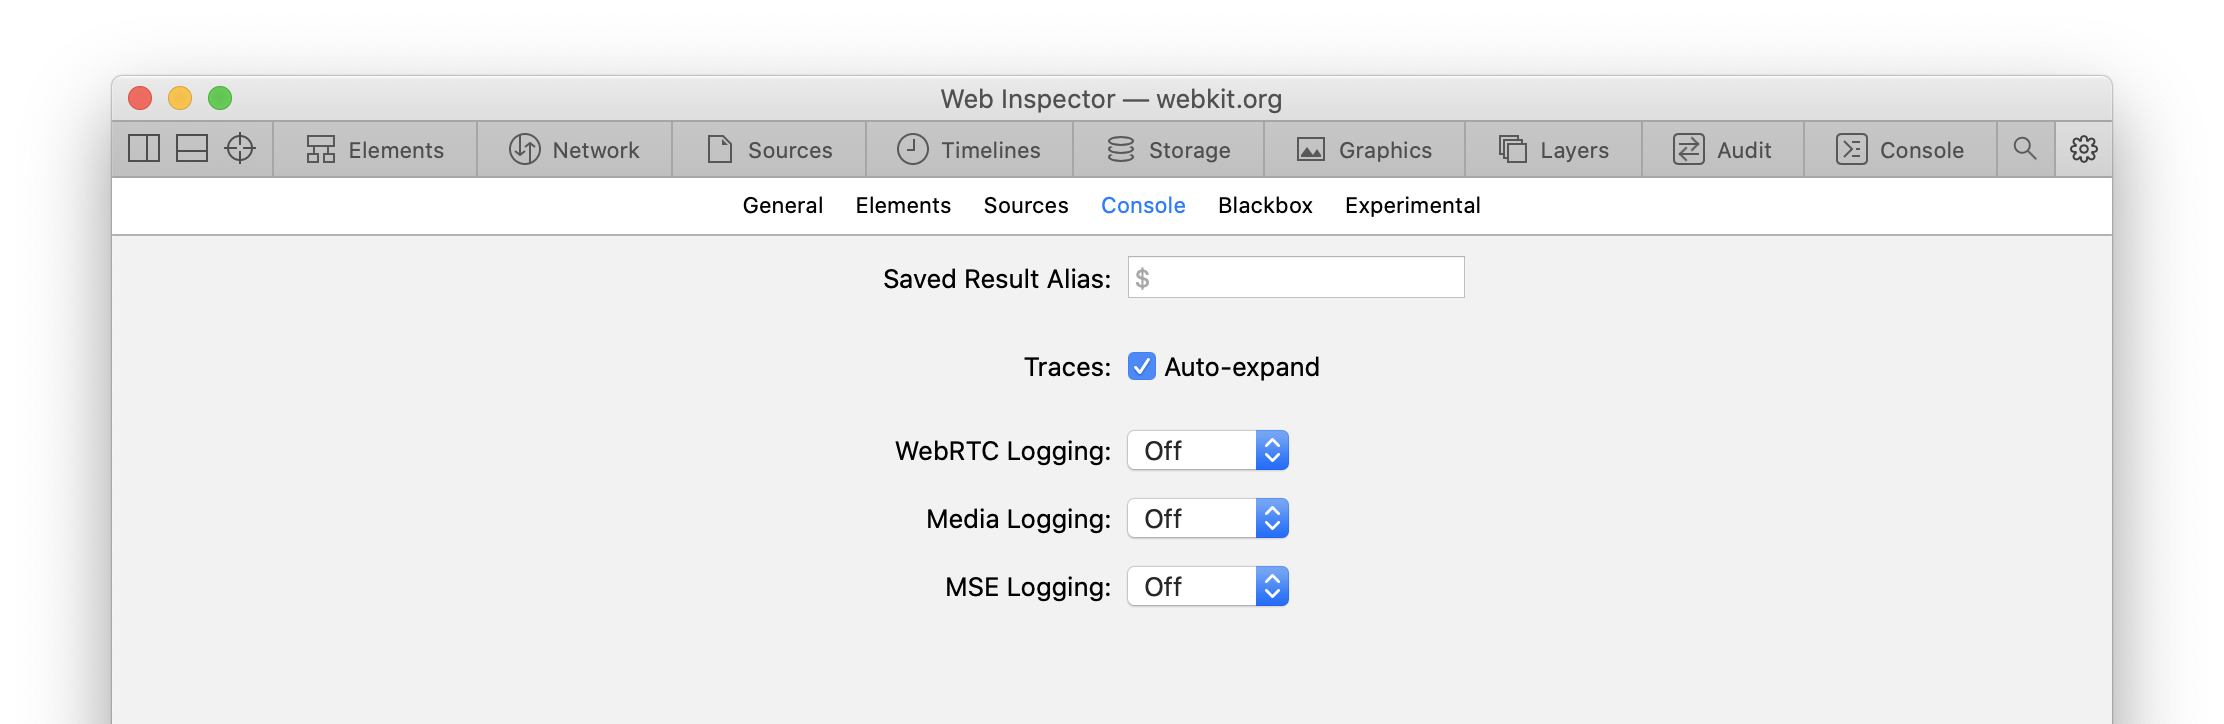This screenshot has height=724, width=2224.
Task: Expand the Media Logging dropdown
Action: pyautogui.click(x=1208, y=519)
